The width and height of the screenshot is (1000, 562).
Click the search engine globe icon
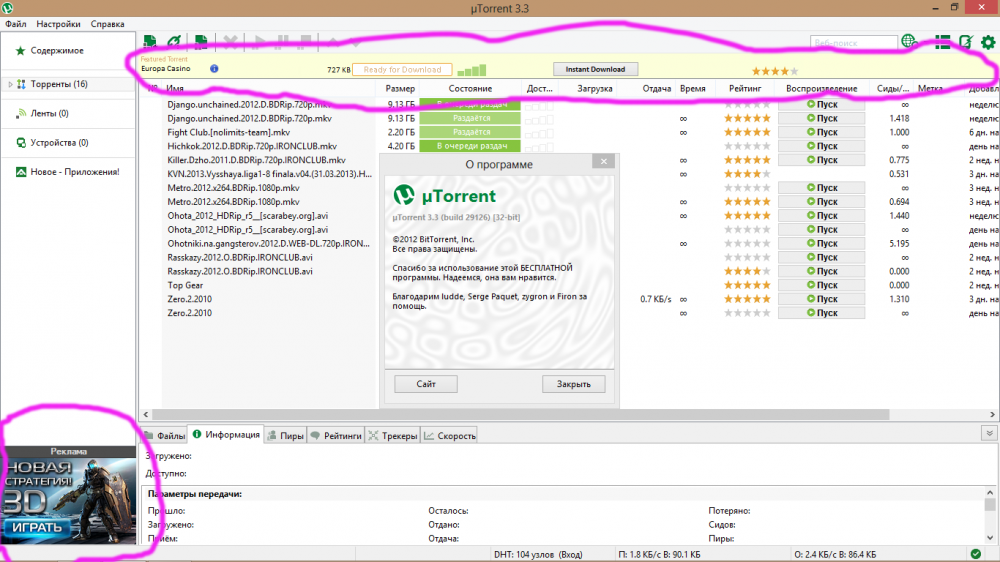(x=909, y=42)
